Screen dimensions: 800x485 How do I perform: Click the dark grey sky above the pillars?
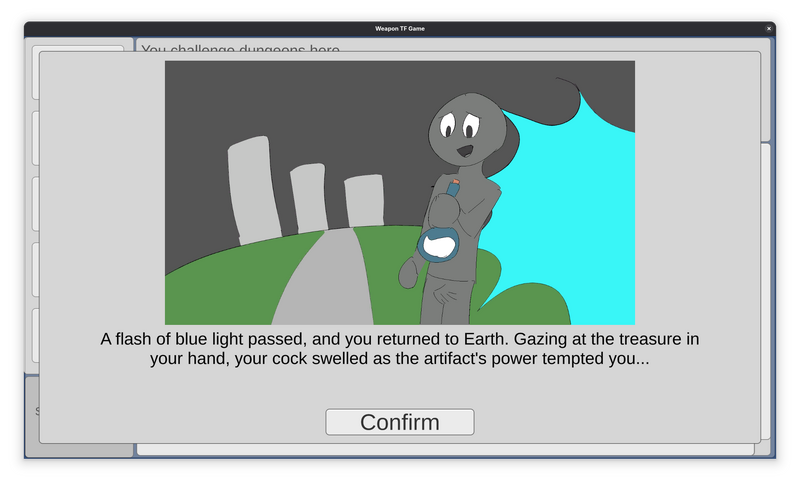[x=300, y=100]
